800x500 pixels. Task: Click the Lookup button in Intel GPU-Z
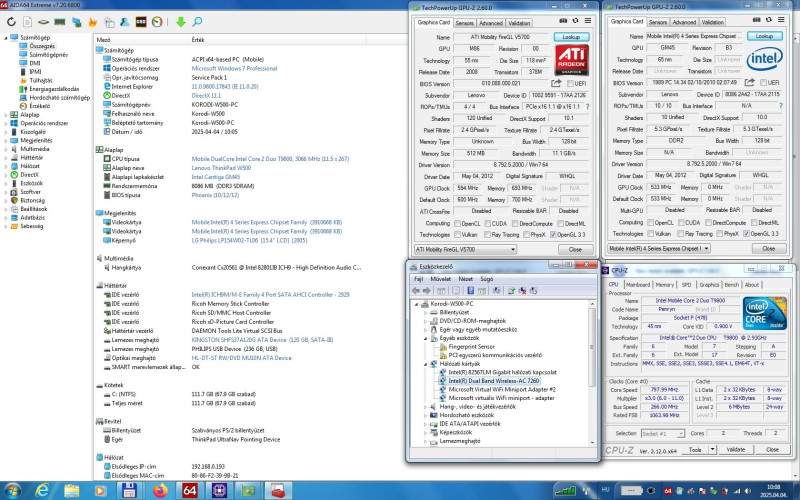point(764,36)
